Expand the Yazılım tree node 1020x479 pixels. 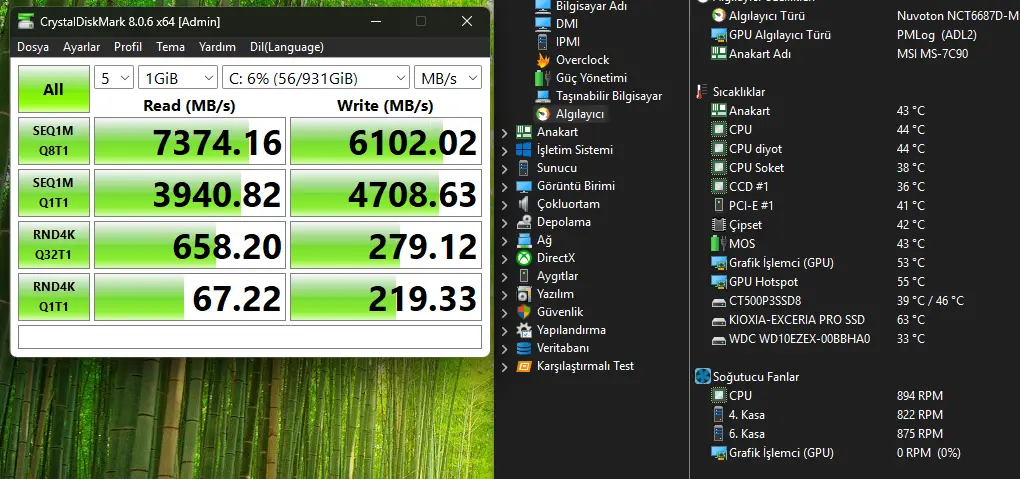(x=505, y=295)
